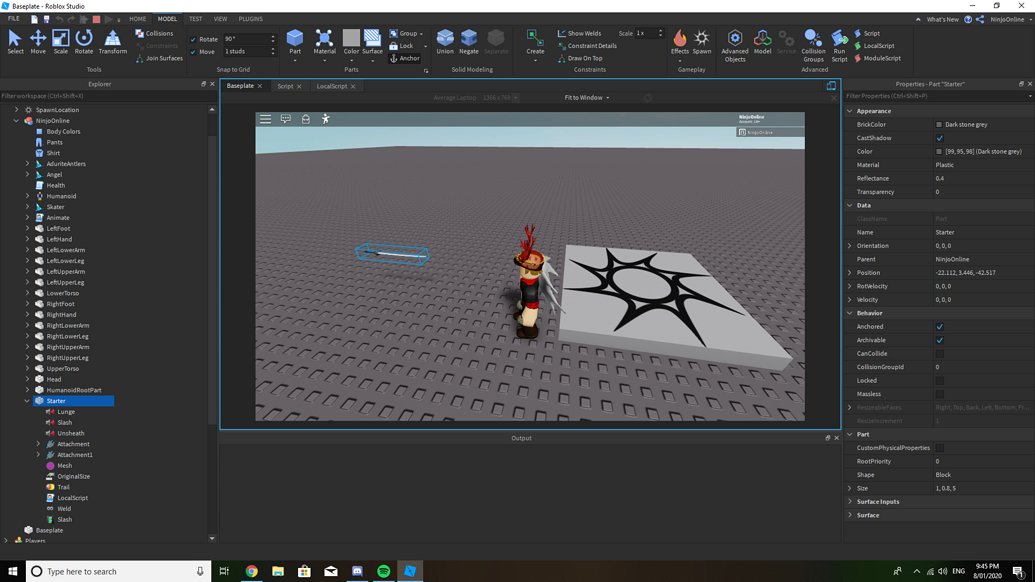Image resolution: width=1035 pixels, height=582 pixels.
Task: Uncheck the Archivable property
Action: point(939,340)
